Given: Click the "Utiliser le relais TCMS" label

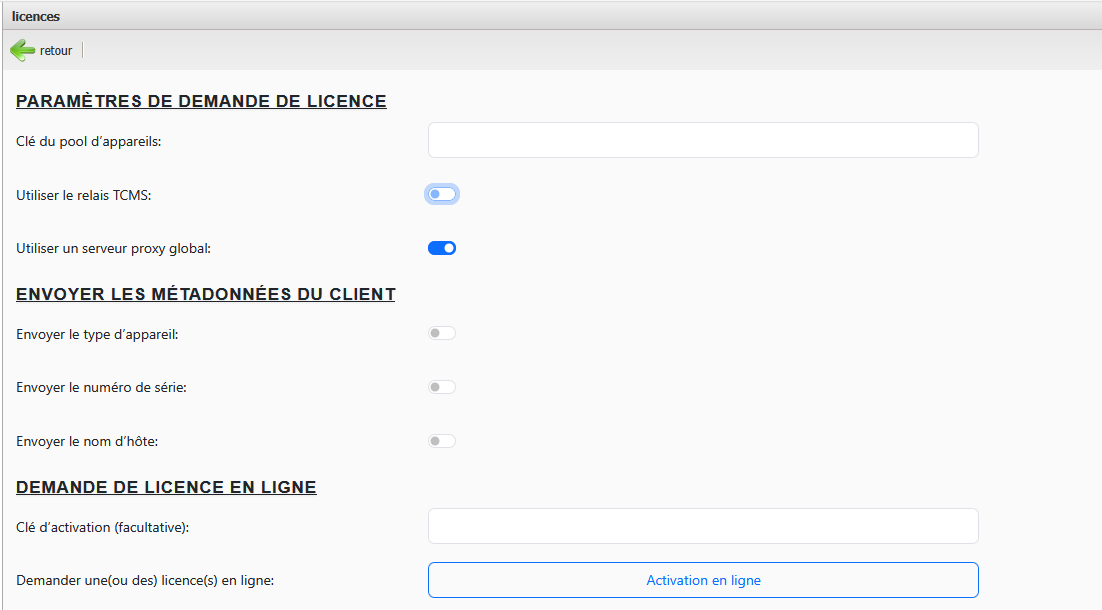Looking at the screenshot, I should [84, 195].
